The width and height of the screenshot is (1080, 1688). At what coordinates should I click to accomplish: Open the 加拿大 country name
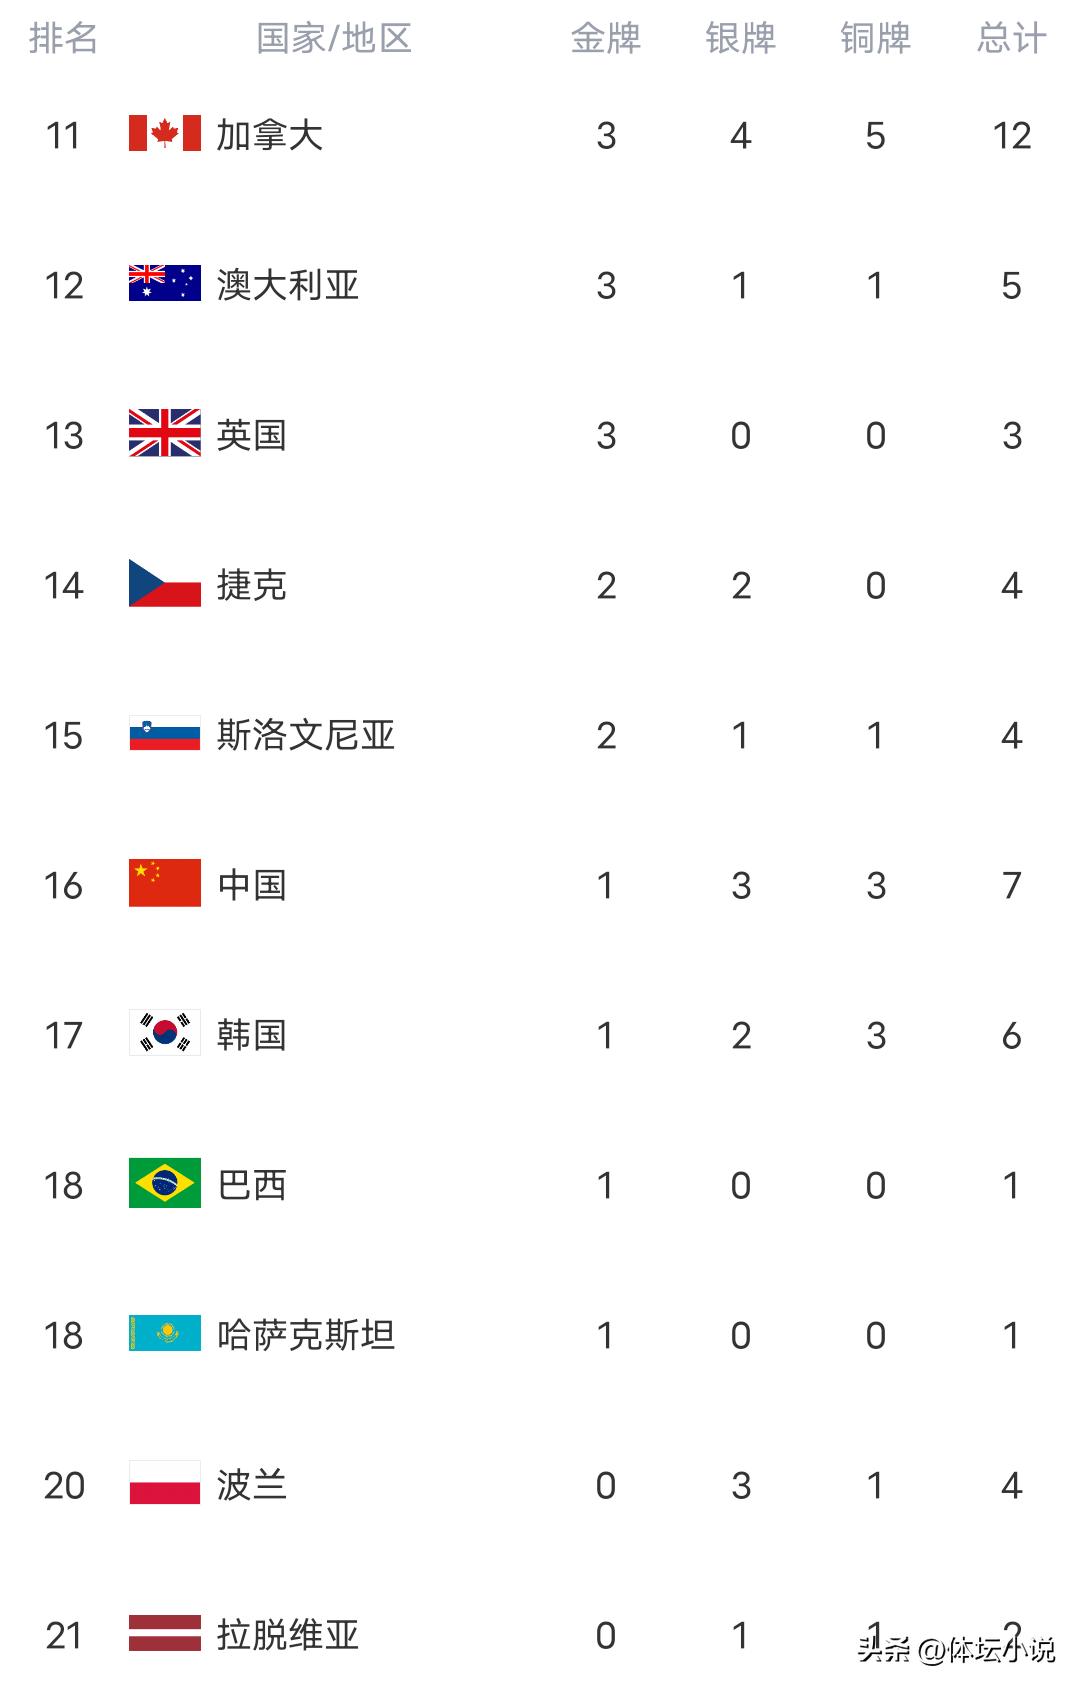point(270,135)
